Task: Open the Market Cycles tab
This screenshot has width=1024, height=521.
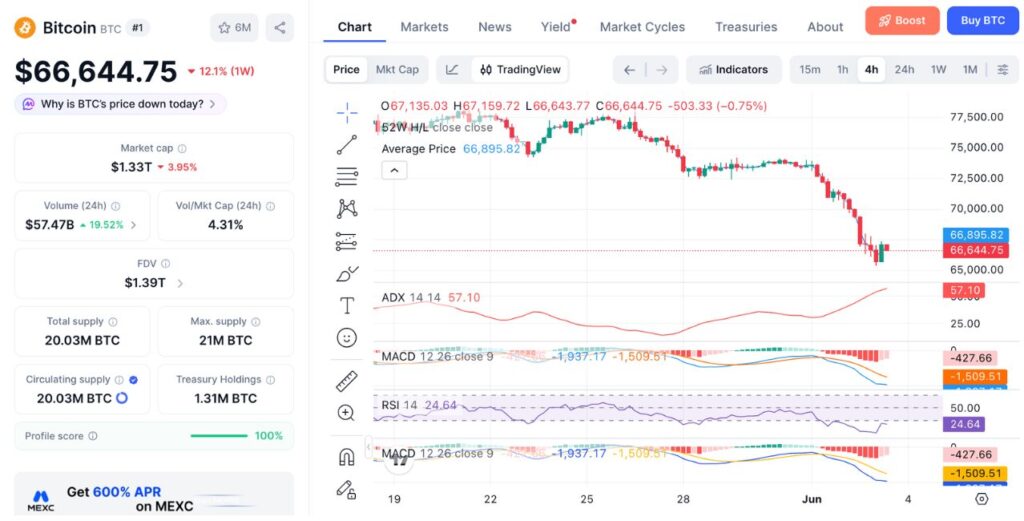Action: tap(643, 27)
